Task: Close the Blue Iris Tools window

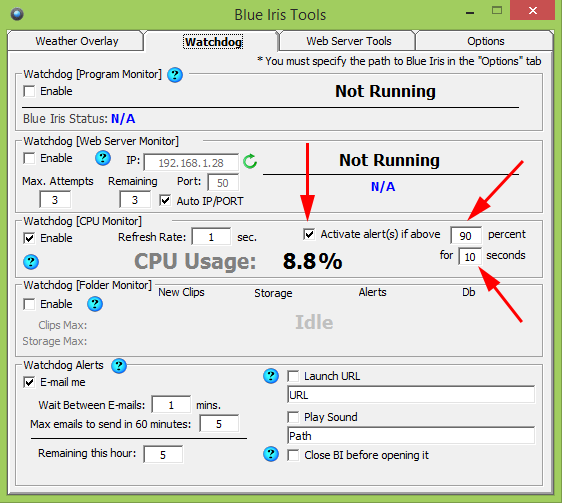Action: (x=533, y=11)
